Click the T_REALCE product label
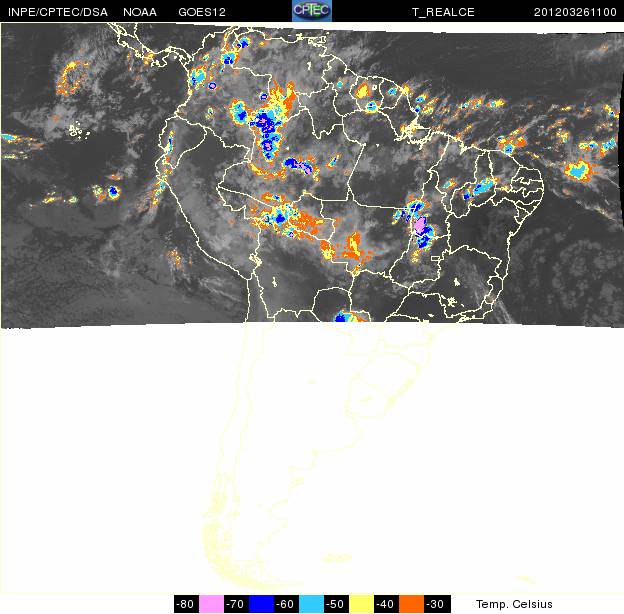This screenshot has width=624, height=614. point(443,12)
